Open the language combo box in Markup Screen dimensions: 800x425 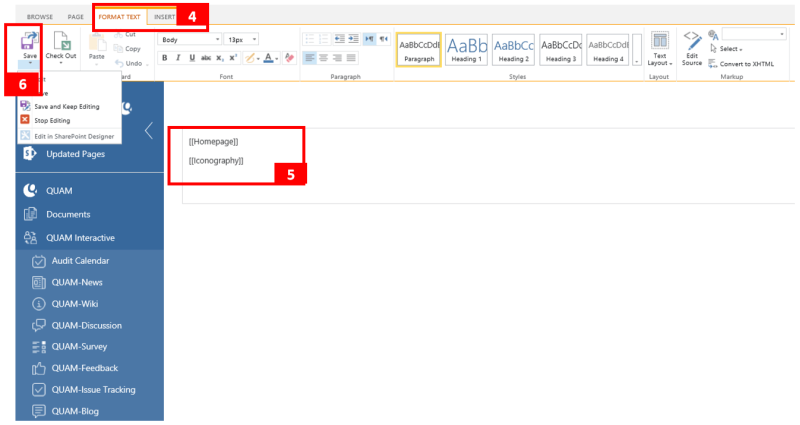754,34
